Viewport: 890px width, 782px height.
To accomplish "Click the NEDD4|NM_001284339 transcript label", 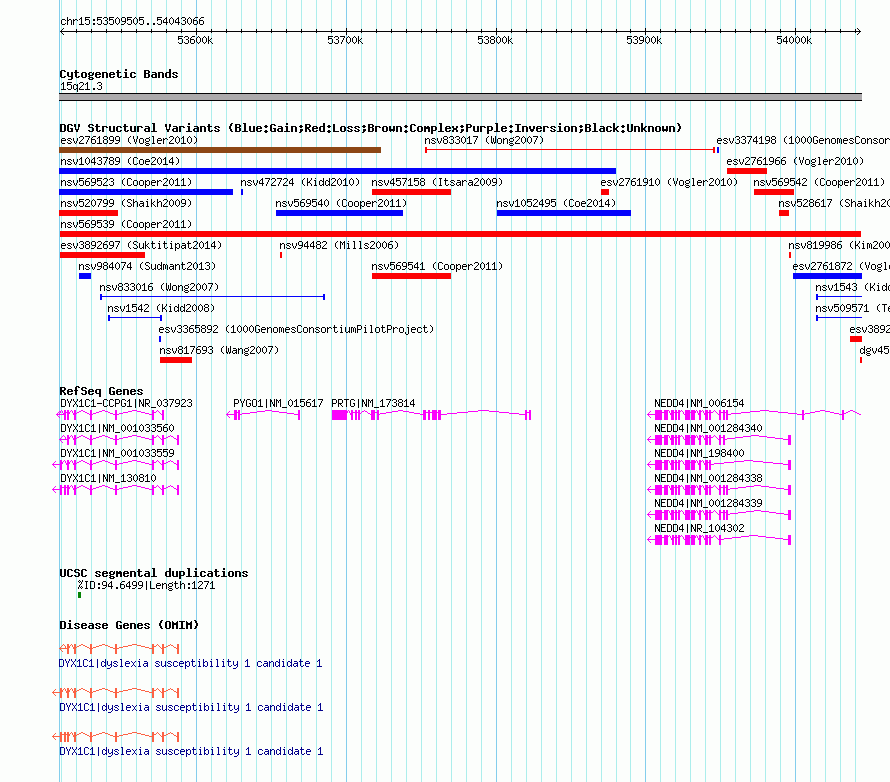I will (708, 503).
